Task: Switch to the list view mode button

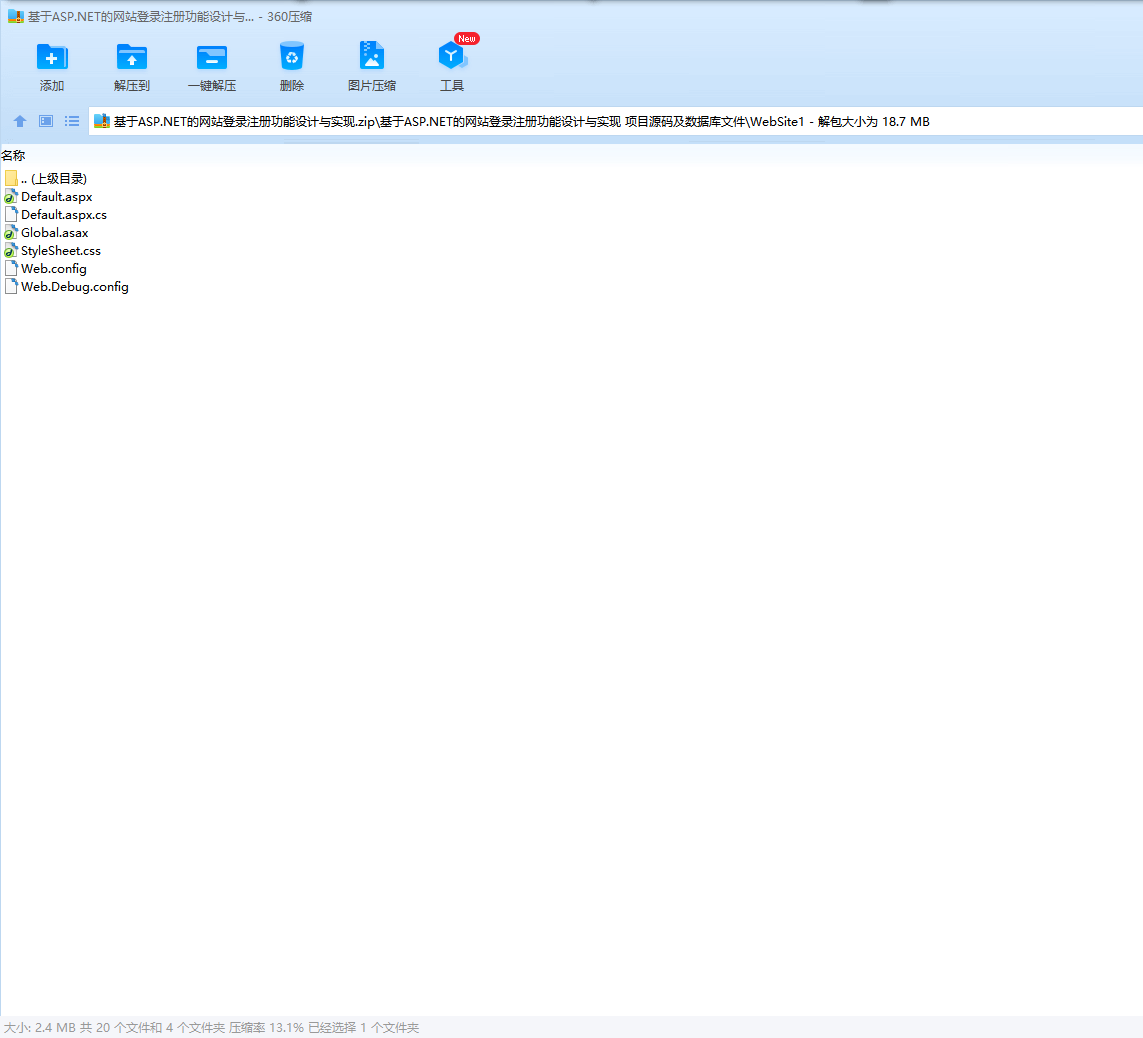Action: pos(71,121)
